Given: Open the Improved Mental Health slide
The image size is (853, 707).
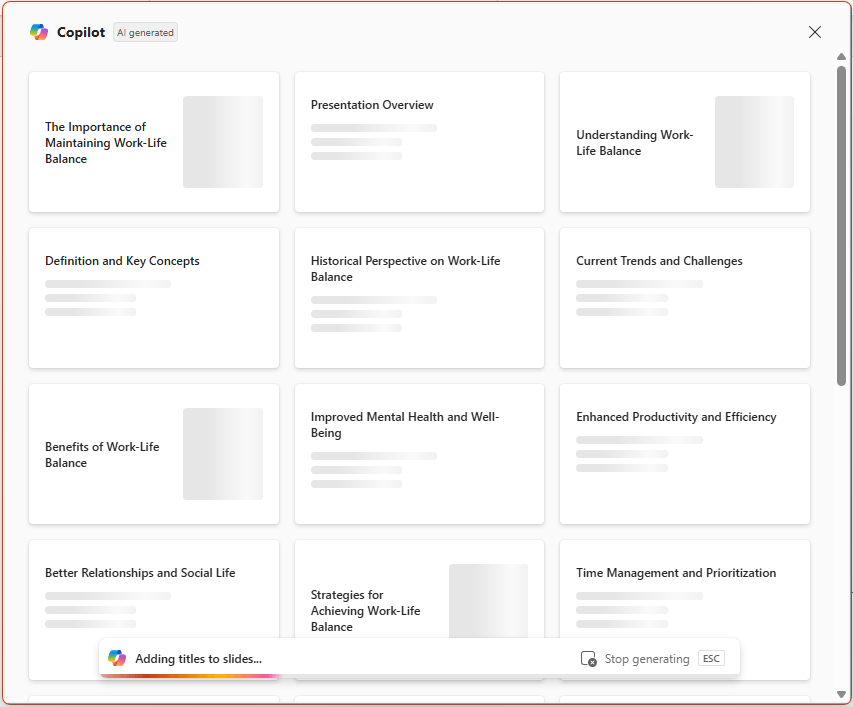Looking at the screenshot, I should pyautogui.click(x=419, y=453).
